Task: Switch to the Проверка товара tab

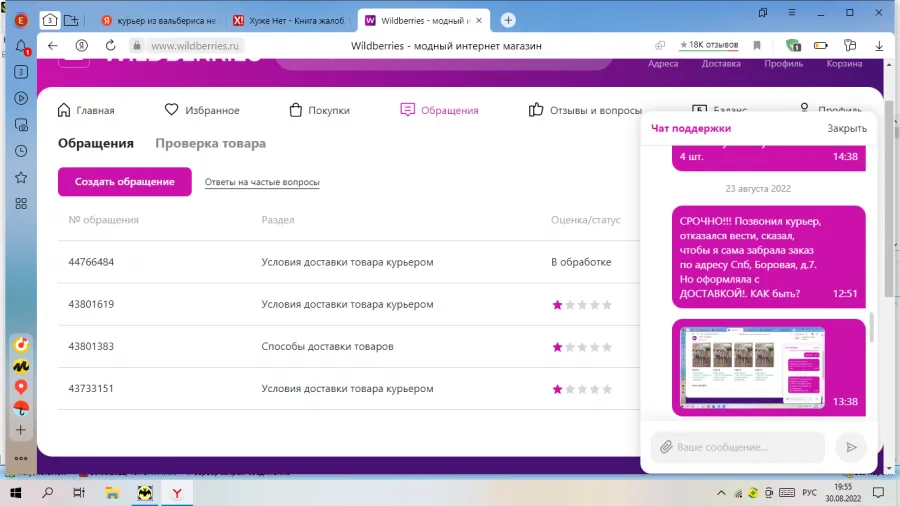Action: (211, 143)
